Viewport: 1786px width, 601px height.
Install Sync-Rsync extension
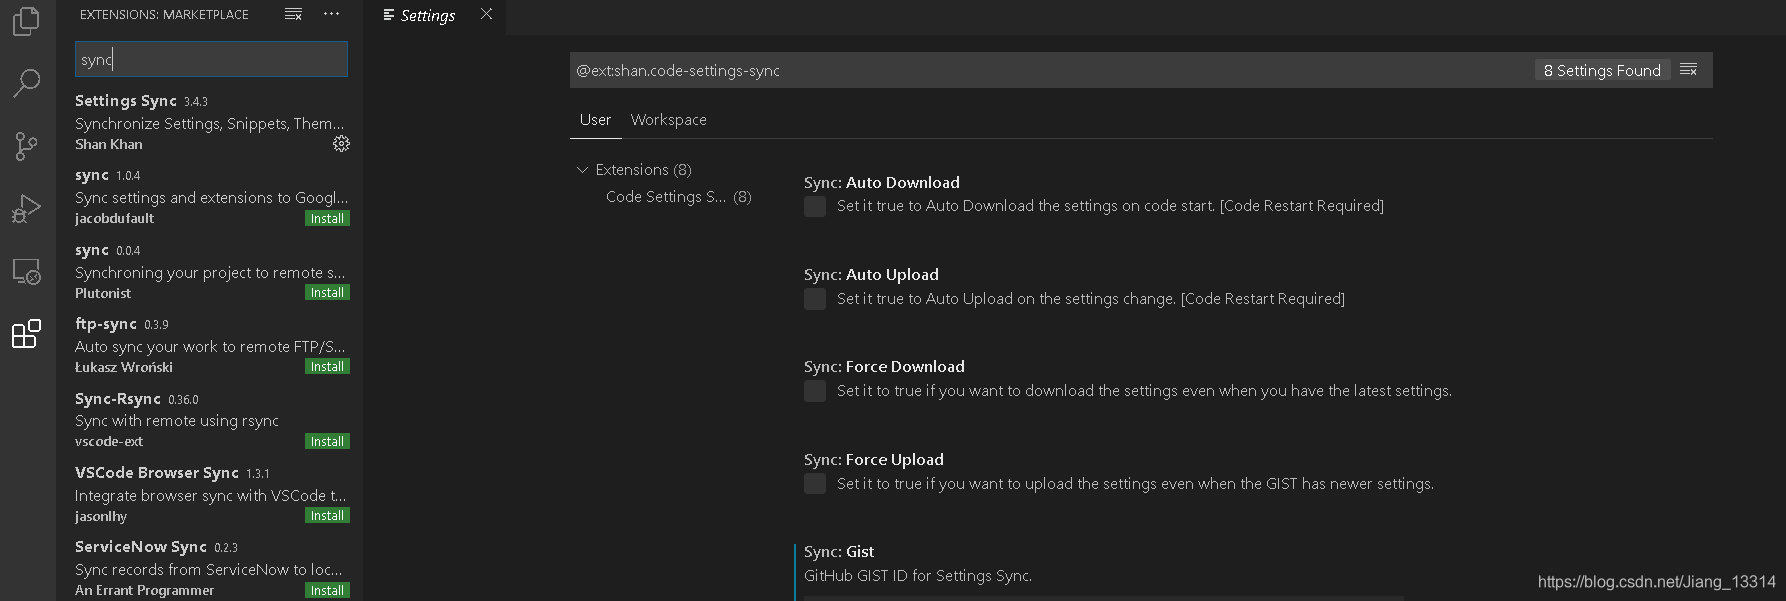tap(327, 442)
